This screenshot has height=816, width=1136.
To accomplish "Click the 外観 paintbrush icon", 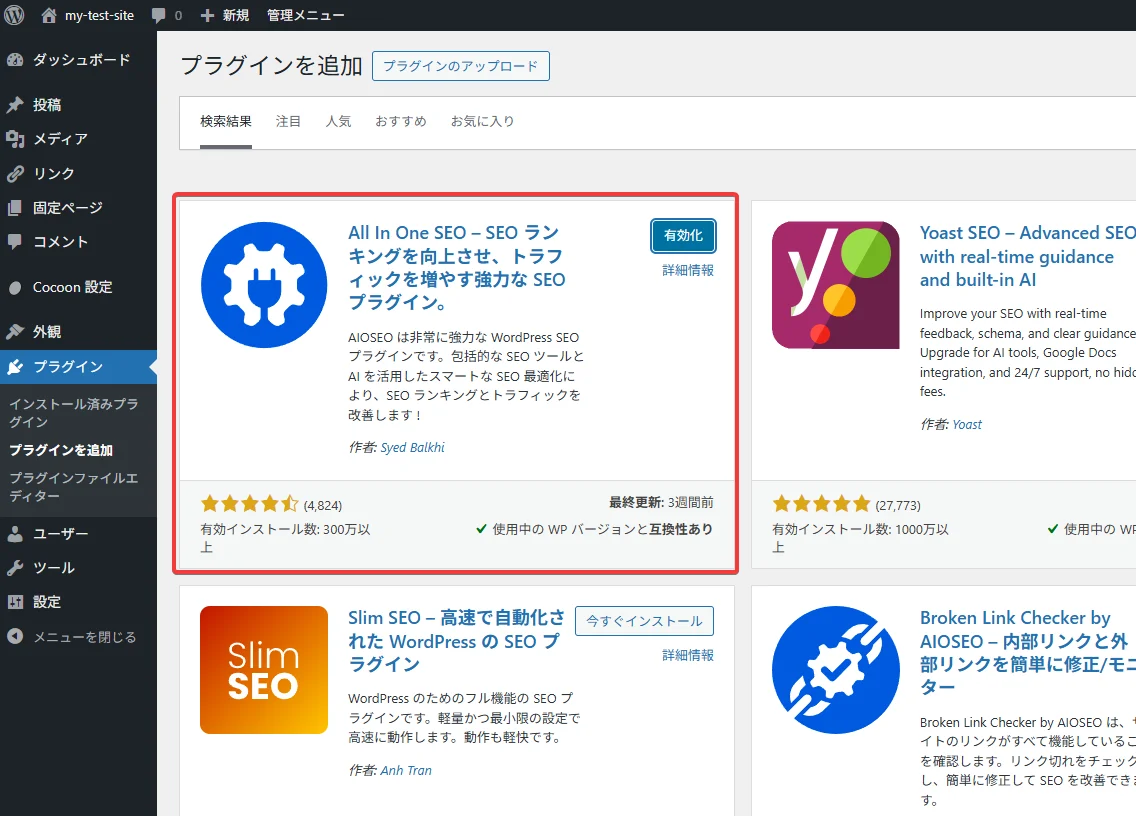I will [x=15, y=332].
